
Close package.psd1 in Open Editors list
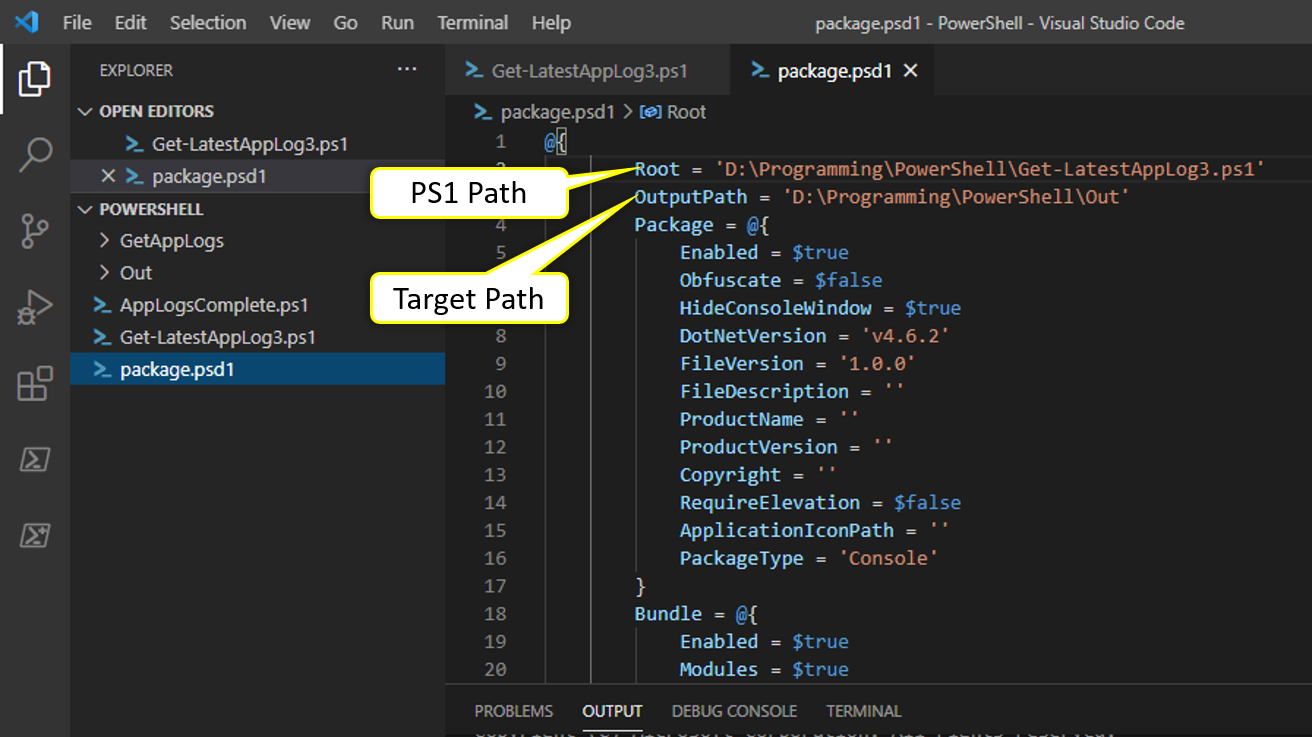coord(109,176)
